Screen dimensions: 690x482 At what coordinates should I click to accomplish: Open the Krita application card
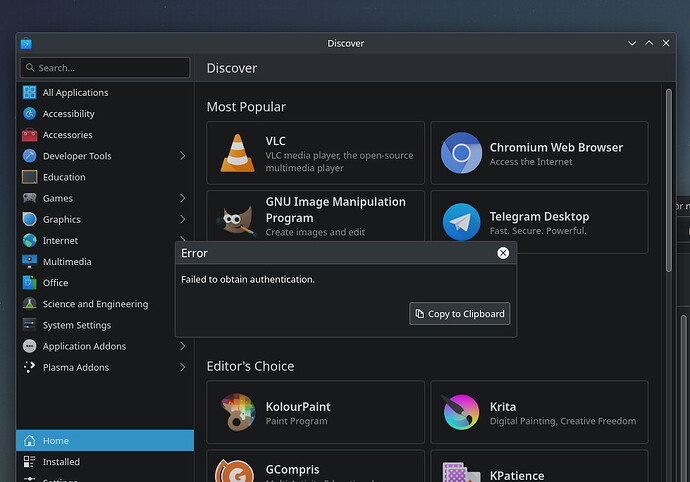pos(539,412)
